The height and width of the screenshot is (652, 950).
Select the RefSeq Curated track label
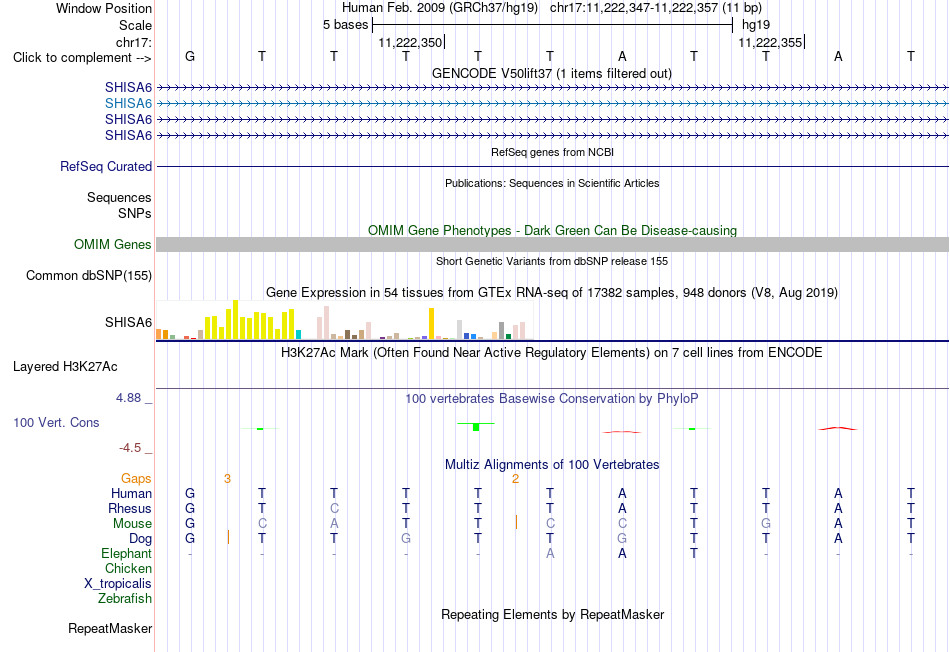point(105,166)
